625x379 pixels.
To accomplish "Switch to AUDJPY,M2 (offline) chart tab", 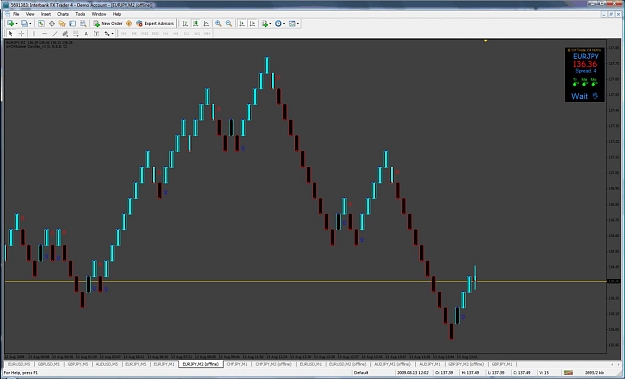I will point(392,364).
